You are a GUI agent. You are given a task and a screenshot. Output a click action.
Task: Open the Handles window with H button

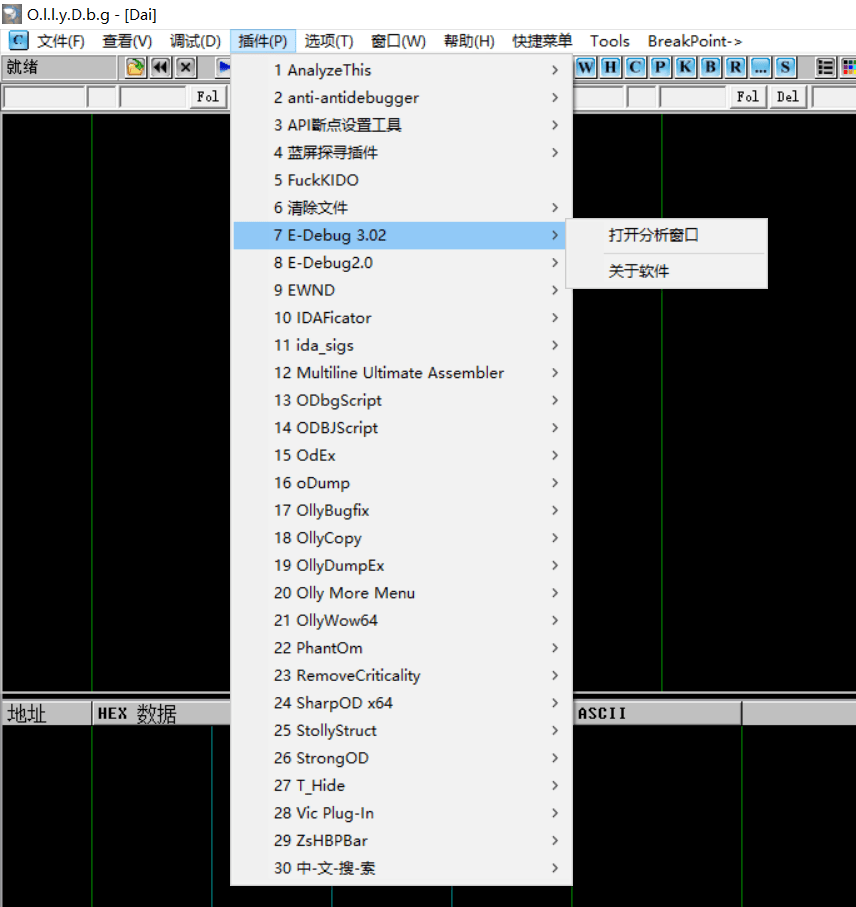pyautogui.click(x=610, y=68)
